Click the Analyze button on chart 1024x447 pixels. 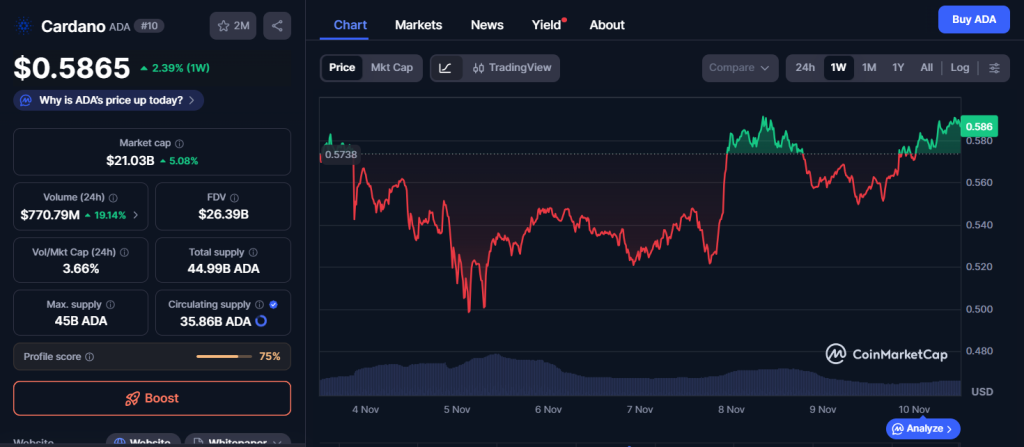point(924,428)
